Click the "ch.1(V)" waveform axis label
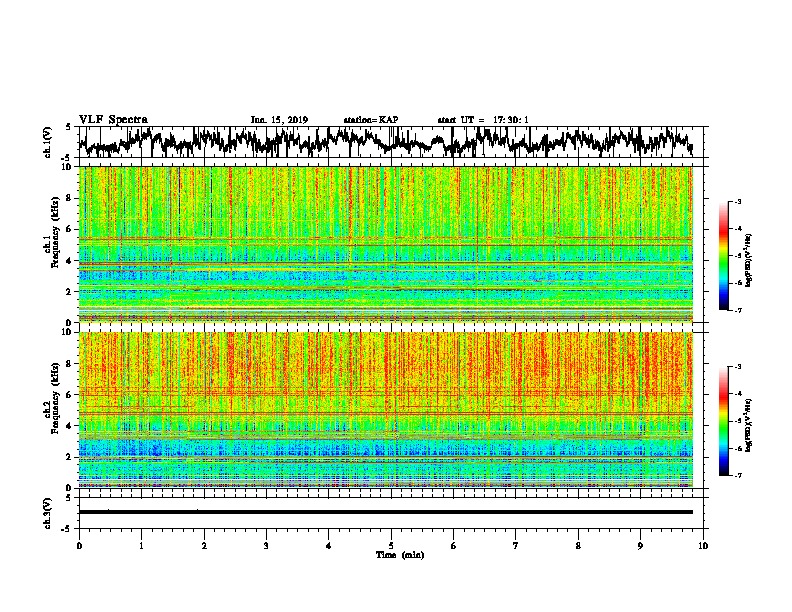Image resolution: width=792 pixels, height=612 pixels. point(48,142)
